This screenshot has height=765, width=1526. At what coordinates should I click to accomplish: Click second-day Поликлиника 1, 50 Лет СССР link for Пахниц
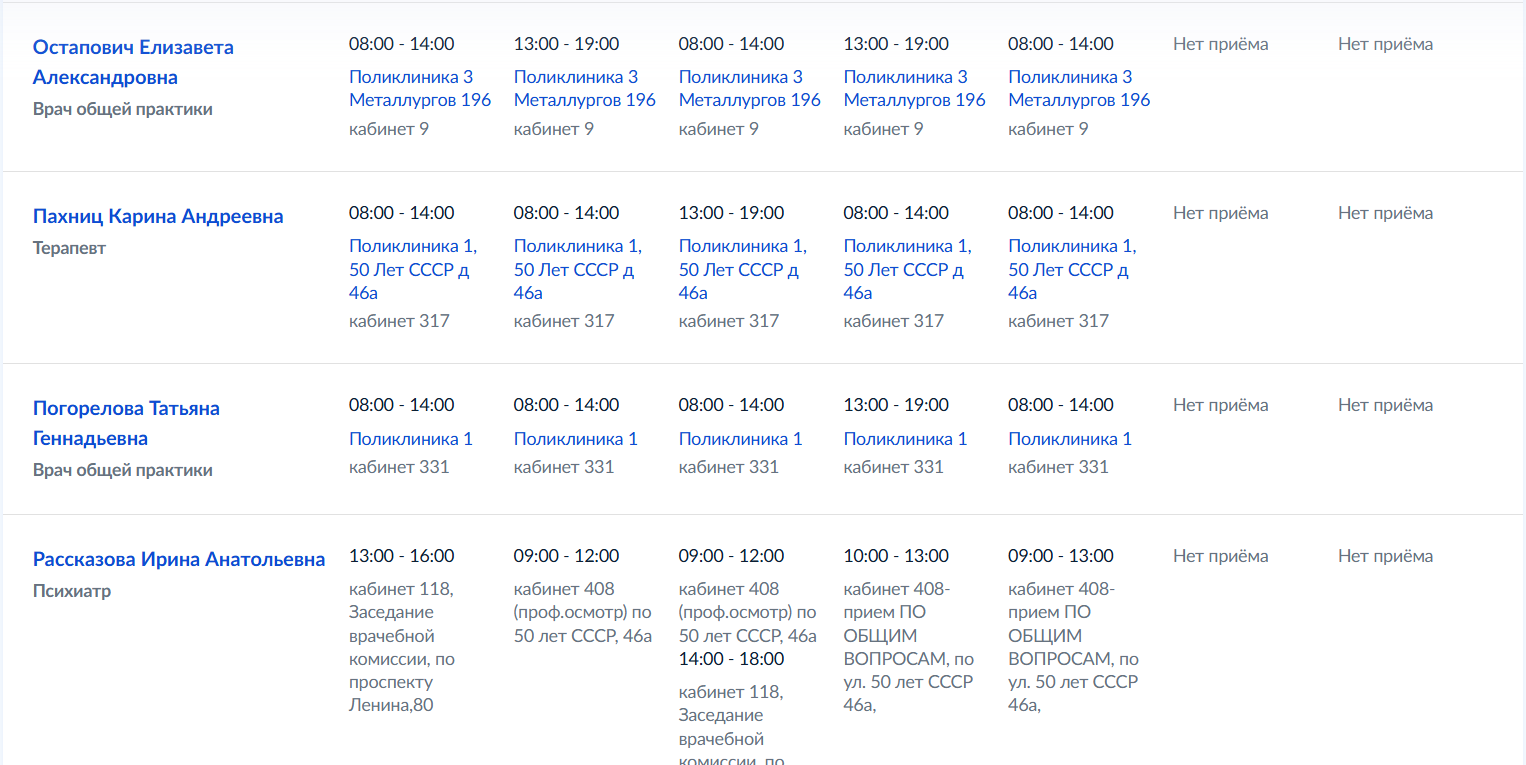pyautogui.click(x=578, y=269)
